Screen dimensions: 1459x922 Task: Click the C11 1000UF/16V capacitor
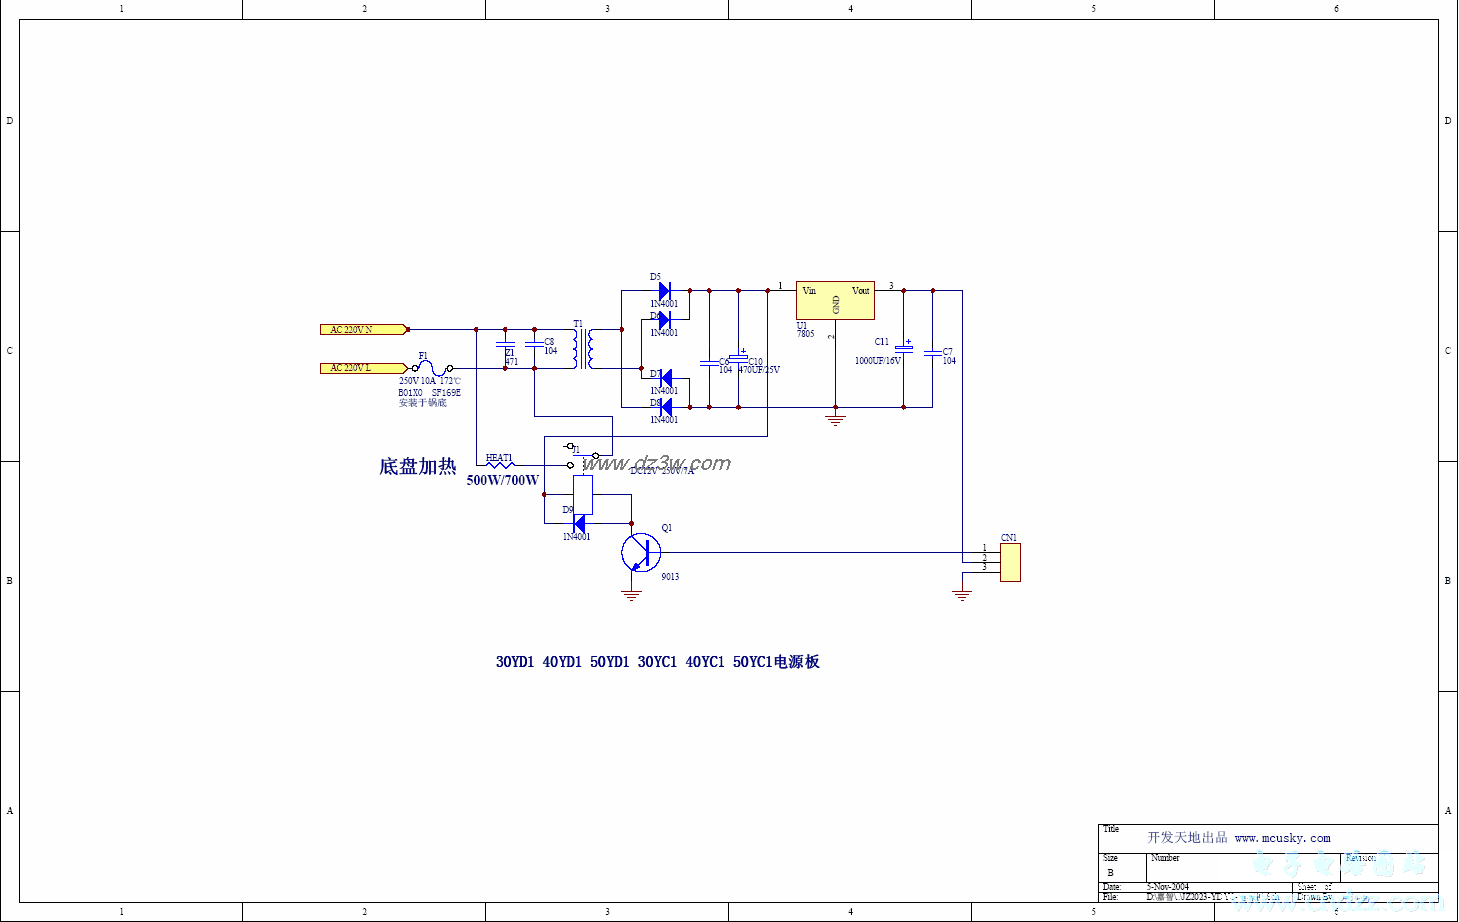904,347
